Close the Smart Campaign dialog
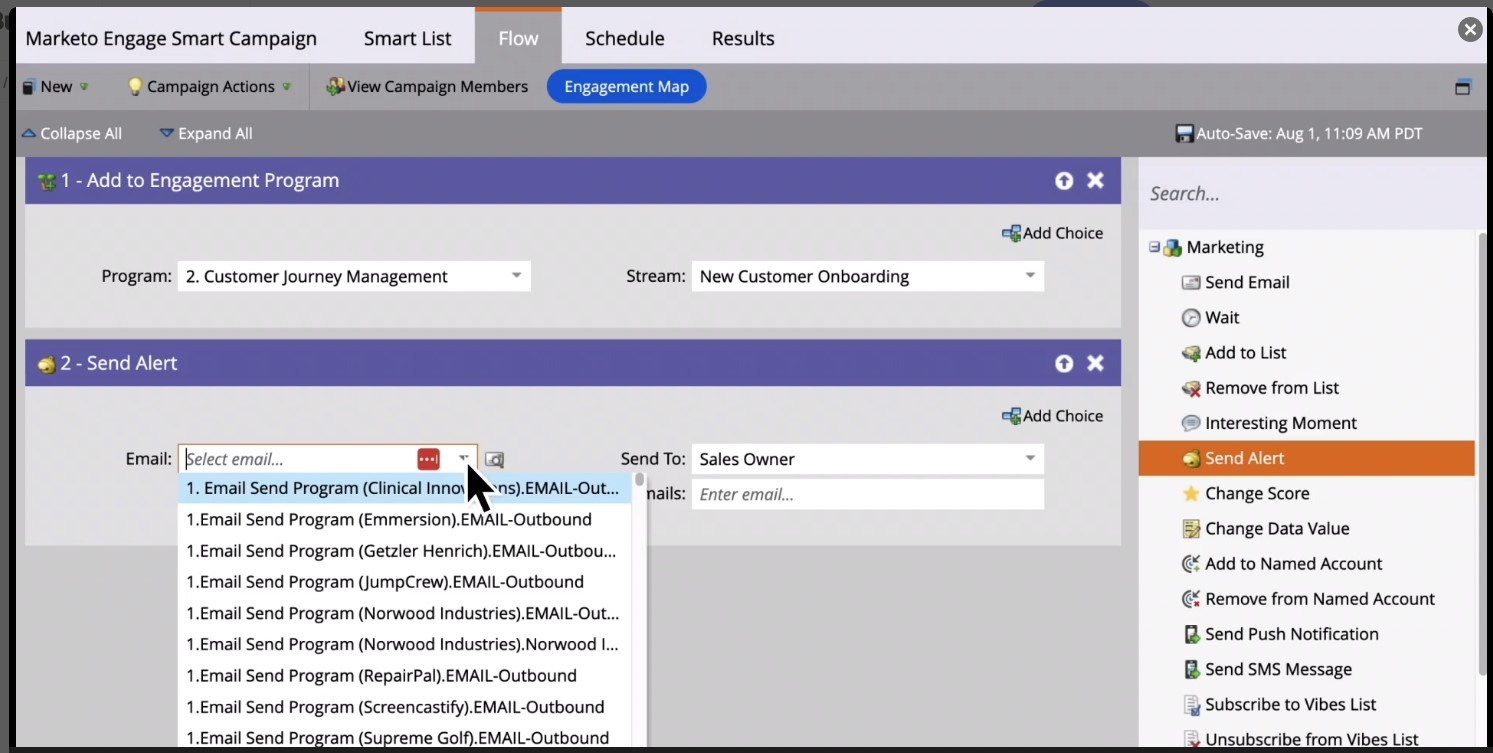Viewport: 1493px width, 753px height. [x=1470, y=30]
